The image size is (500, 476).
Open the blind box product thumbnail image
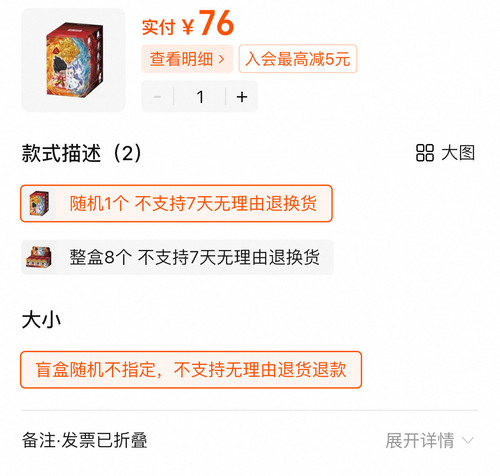tap(73, 60)
